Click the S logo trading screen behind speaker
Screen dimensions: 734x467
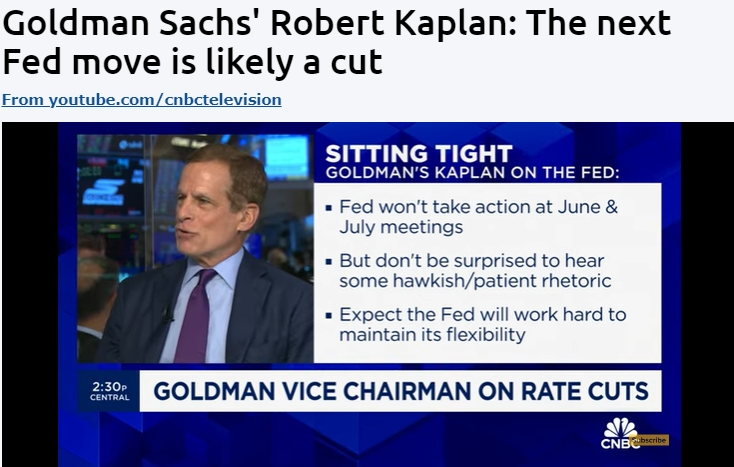point(104,192)
